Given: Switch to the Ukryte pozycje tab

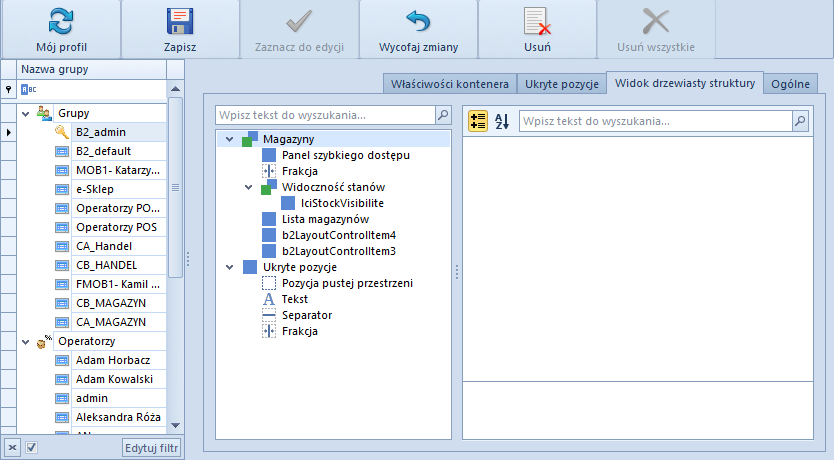Looking at the screenshot, I should pos(562,84).
